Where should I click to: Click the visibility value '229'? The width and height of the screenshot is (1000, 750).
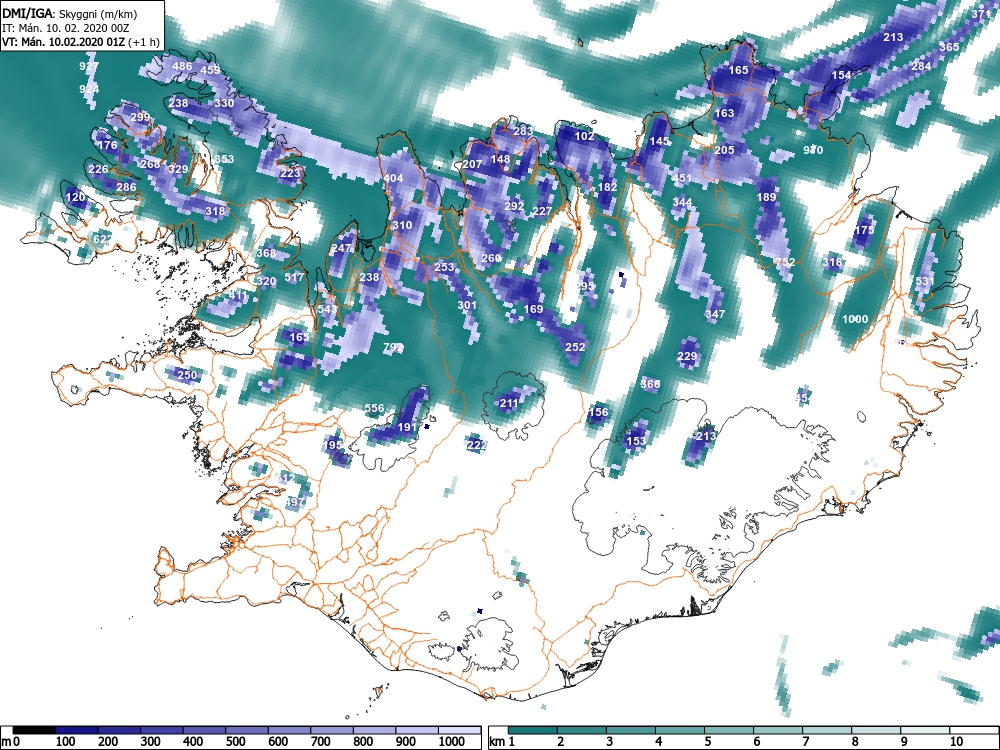pos(687,357)
